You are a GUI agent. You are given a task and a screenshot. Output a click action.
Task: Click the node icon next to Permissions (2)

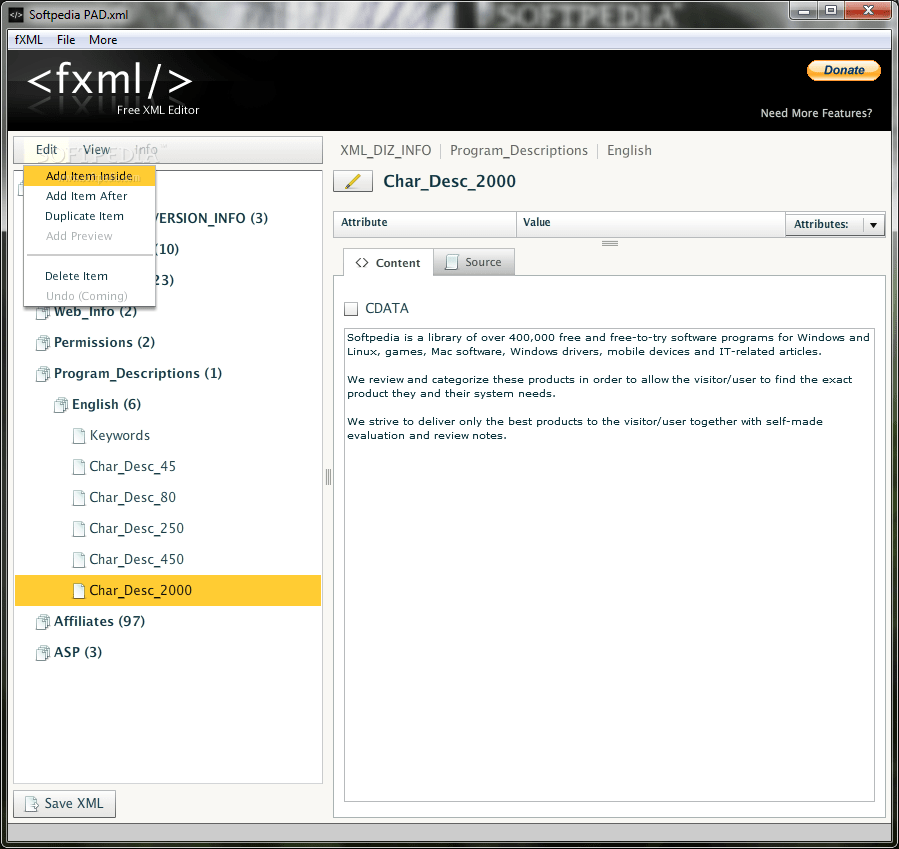43,342
